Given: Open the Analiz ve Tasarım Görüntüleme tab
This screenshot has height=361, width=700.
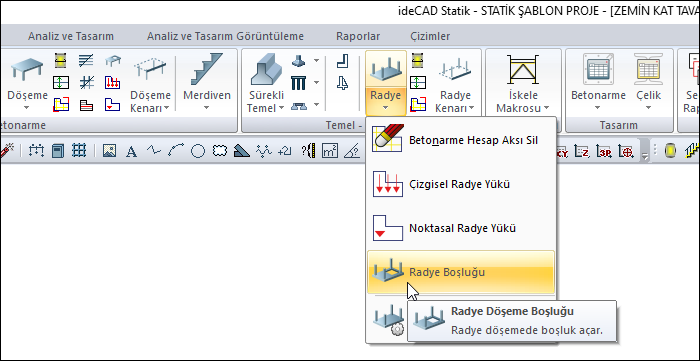Looking at the screenshot, I should point(225,36).
